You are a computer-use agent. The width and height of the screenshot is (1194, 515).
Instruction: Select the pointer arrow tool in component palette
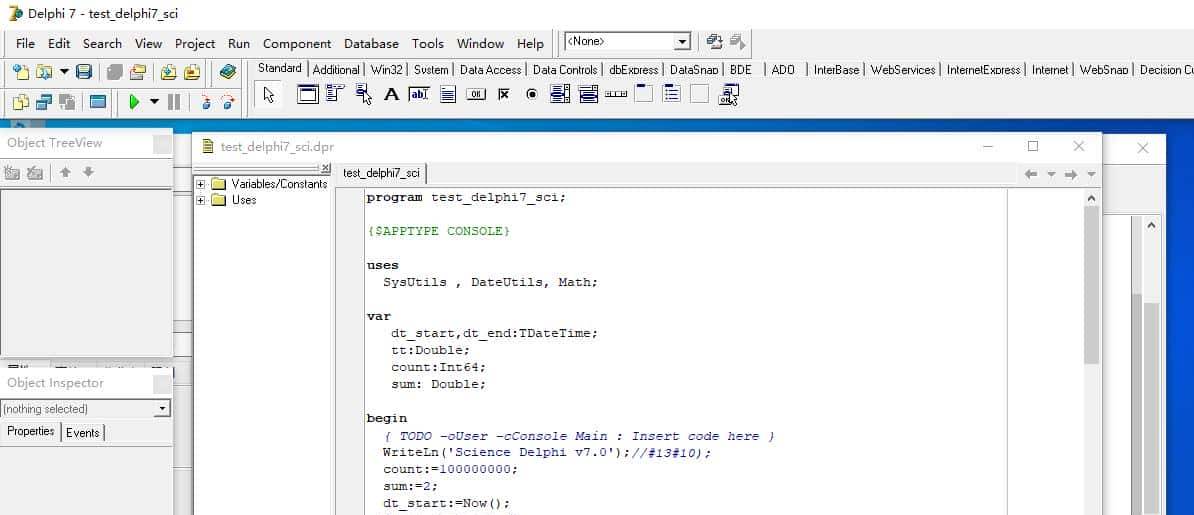(x=269, y=94)
